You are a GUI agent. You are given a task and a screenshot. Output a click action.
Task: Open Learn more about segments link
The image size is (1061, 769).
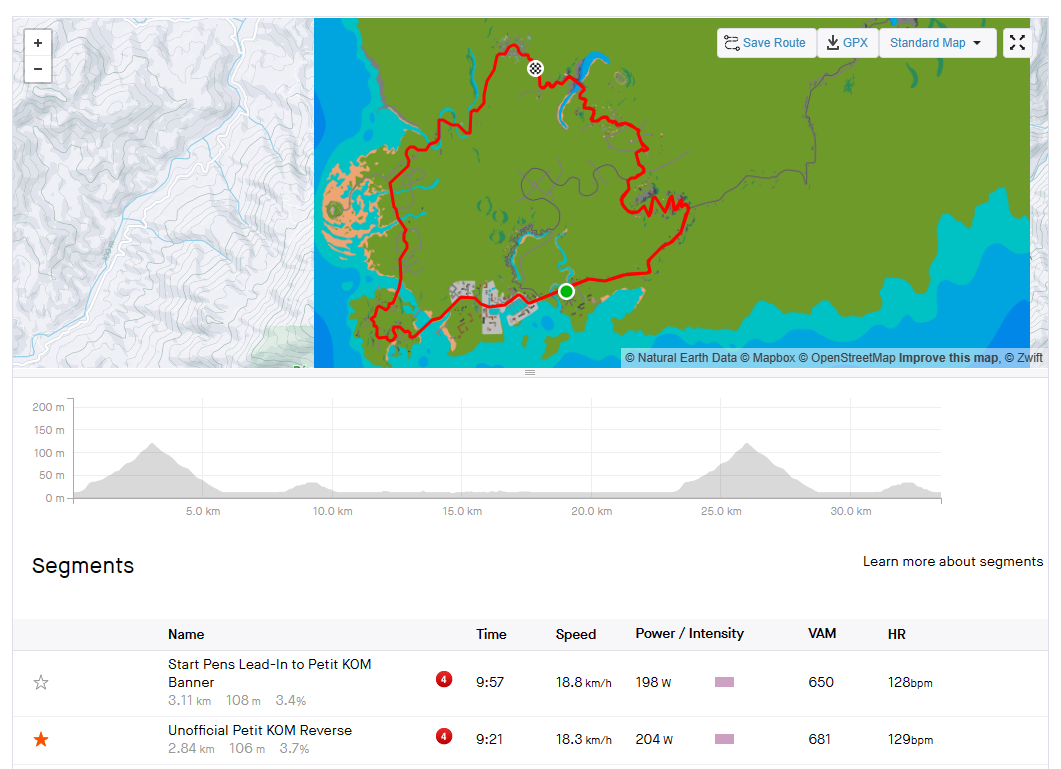953,561
